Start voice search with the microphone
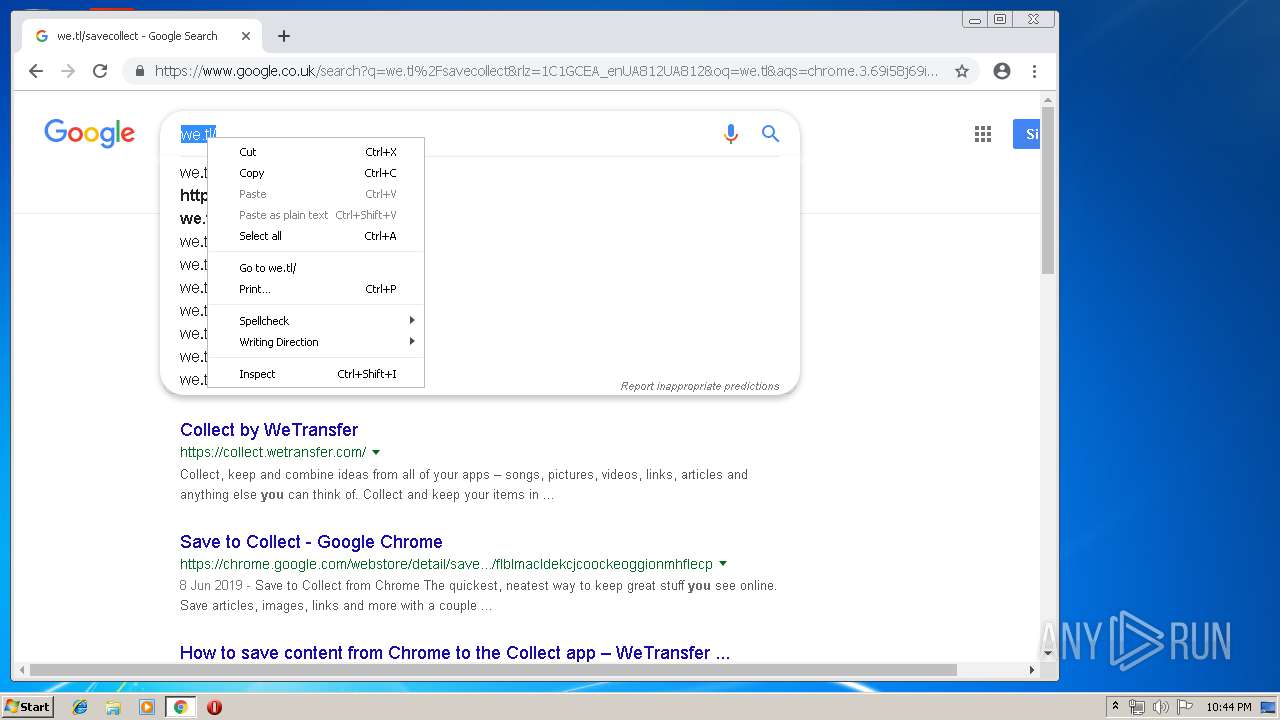This screenshot has width=1280, height=720. [x=731, y=134]
